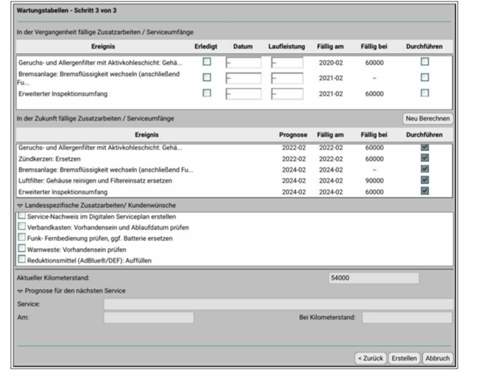This screenshot has height=376, width=500.
Task: Click the Prognose column header
Action: [293, 135]
